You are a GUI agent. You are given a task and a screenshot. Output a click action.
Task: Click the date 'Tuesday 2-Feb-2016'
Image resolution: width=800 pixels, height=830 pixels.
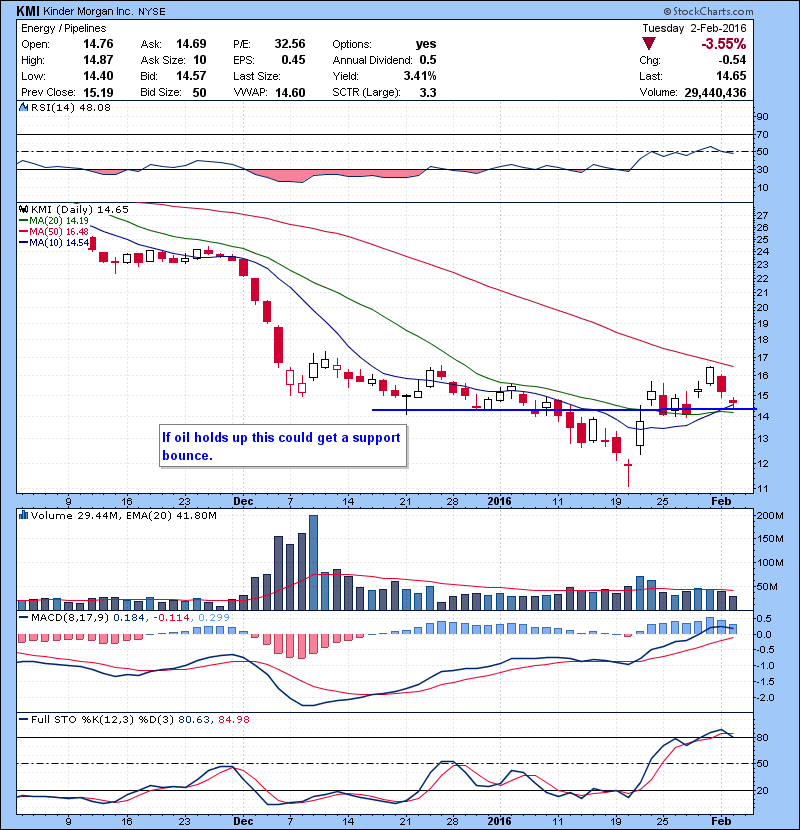point(694,28)
